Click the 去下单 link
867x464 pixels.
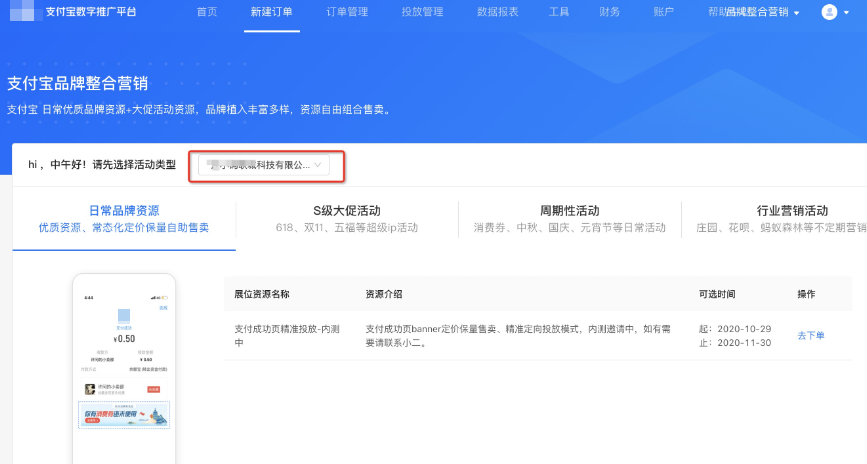(811, 336)
